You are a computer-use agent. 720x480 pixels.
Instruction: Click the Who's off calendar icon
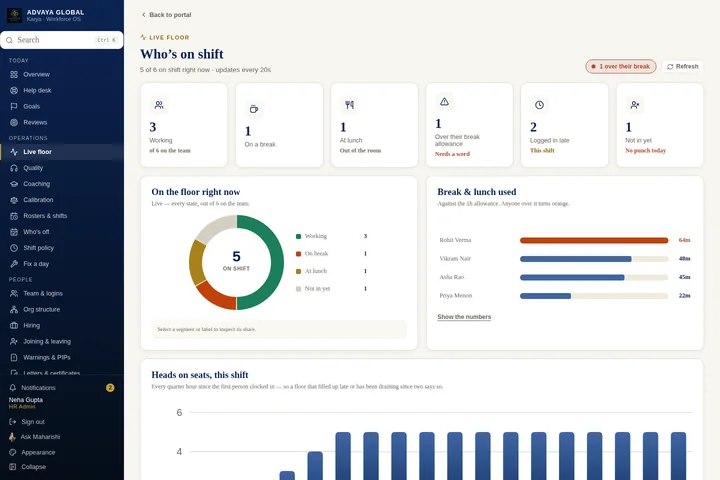click(14, 232)
